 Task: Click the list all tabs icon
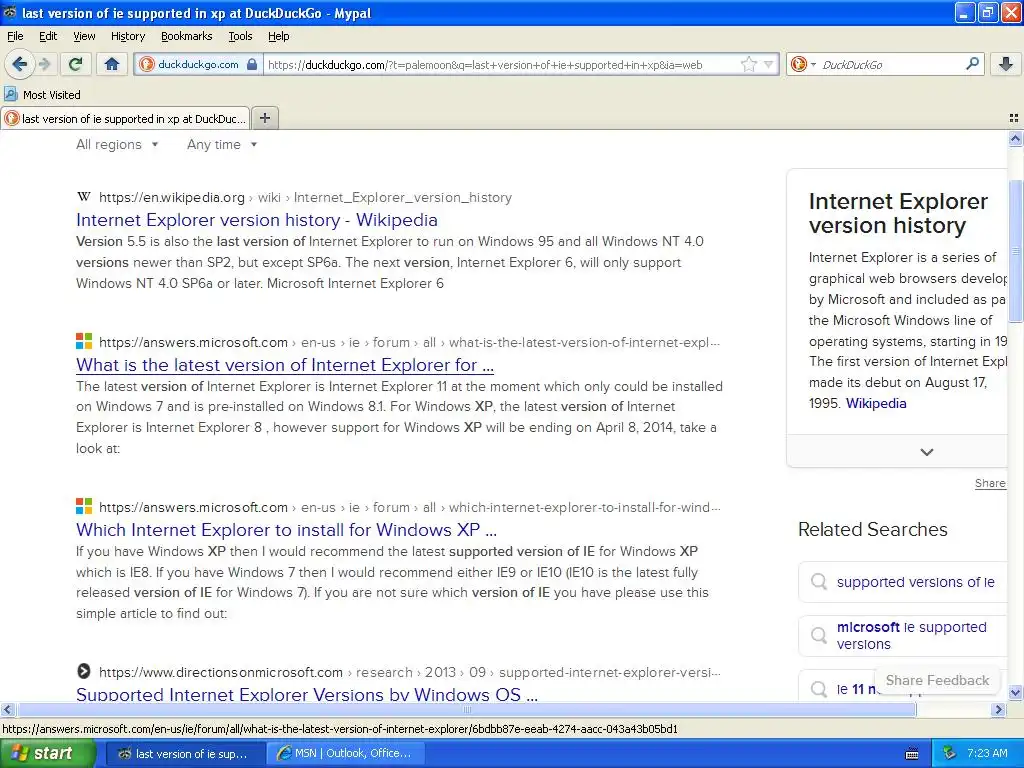pyautogui.click(x=1014, y=118)
